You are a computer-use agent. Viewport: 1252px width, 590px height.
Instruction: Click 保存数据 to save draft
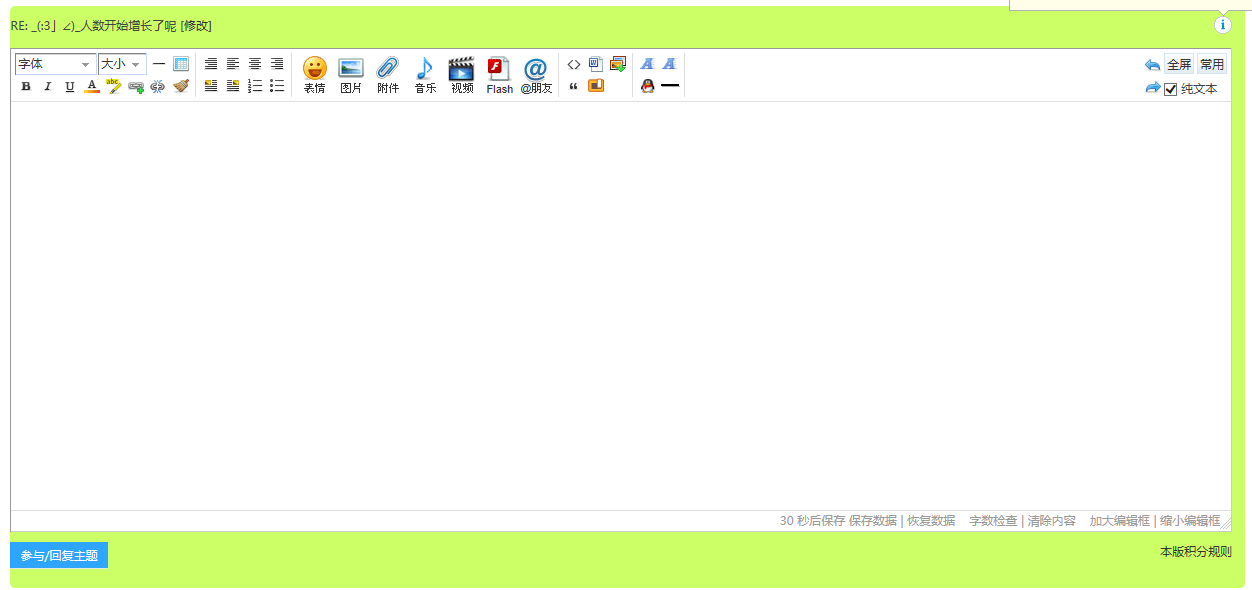pyautogui.click(x=873, y=521)
